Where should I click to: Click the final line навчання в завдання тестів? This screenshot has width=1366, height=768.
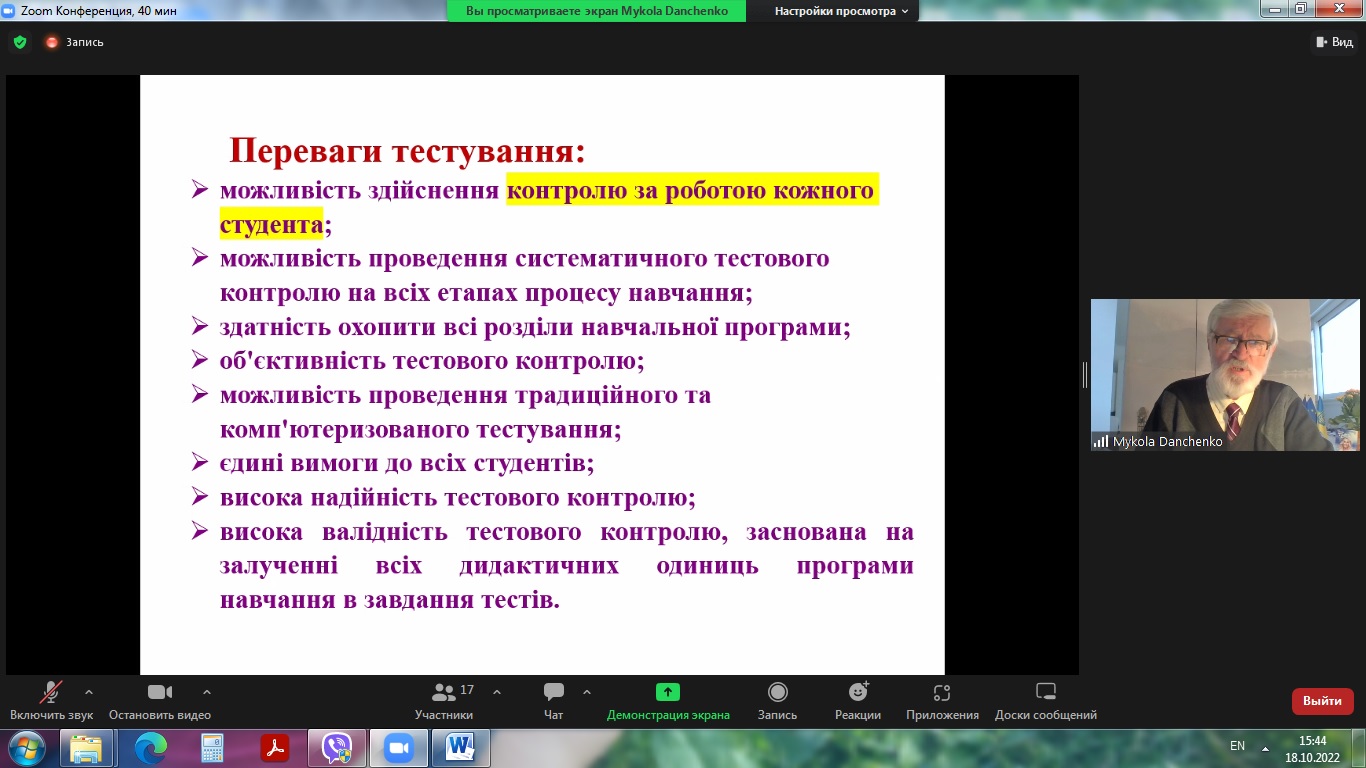click(390, 600)
